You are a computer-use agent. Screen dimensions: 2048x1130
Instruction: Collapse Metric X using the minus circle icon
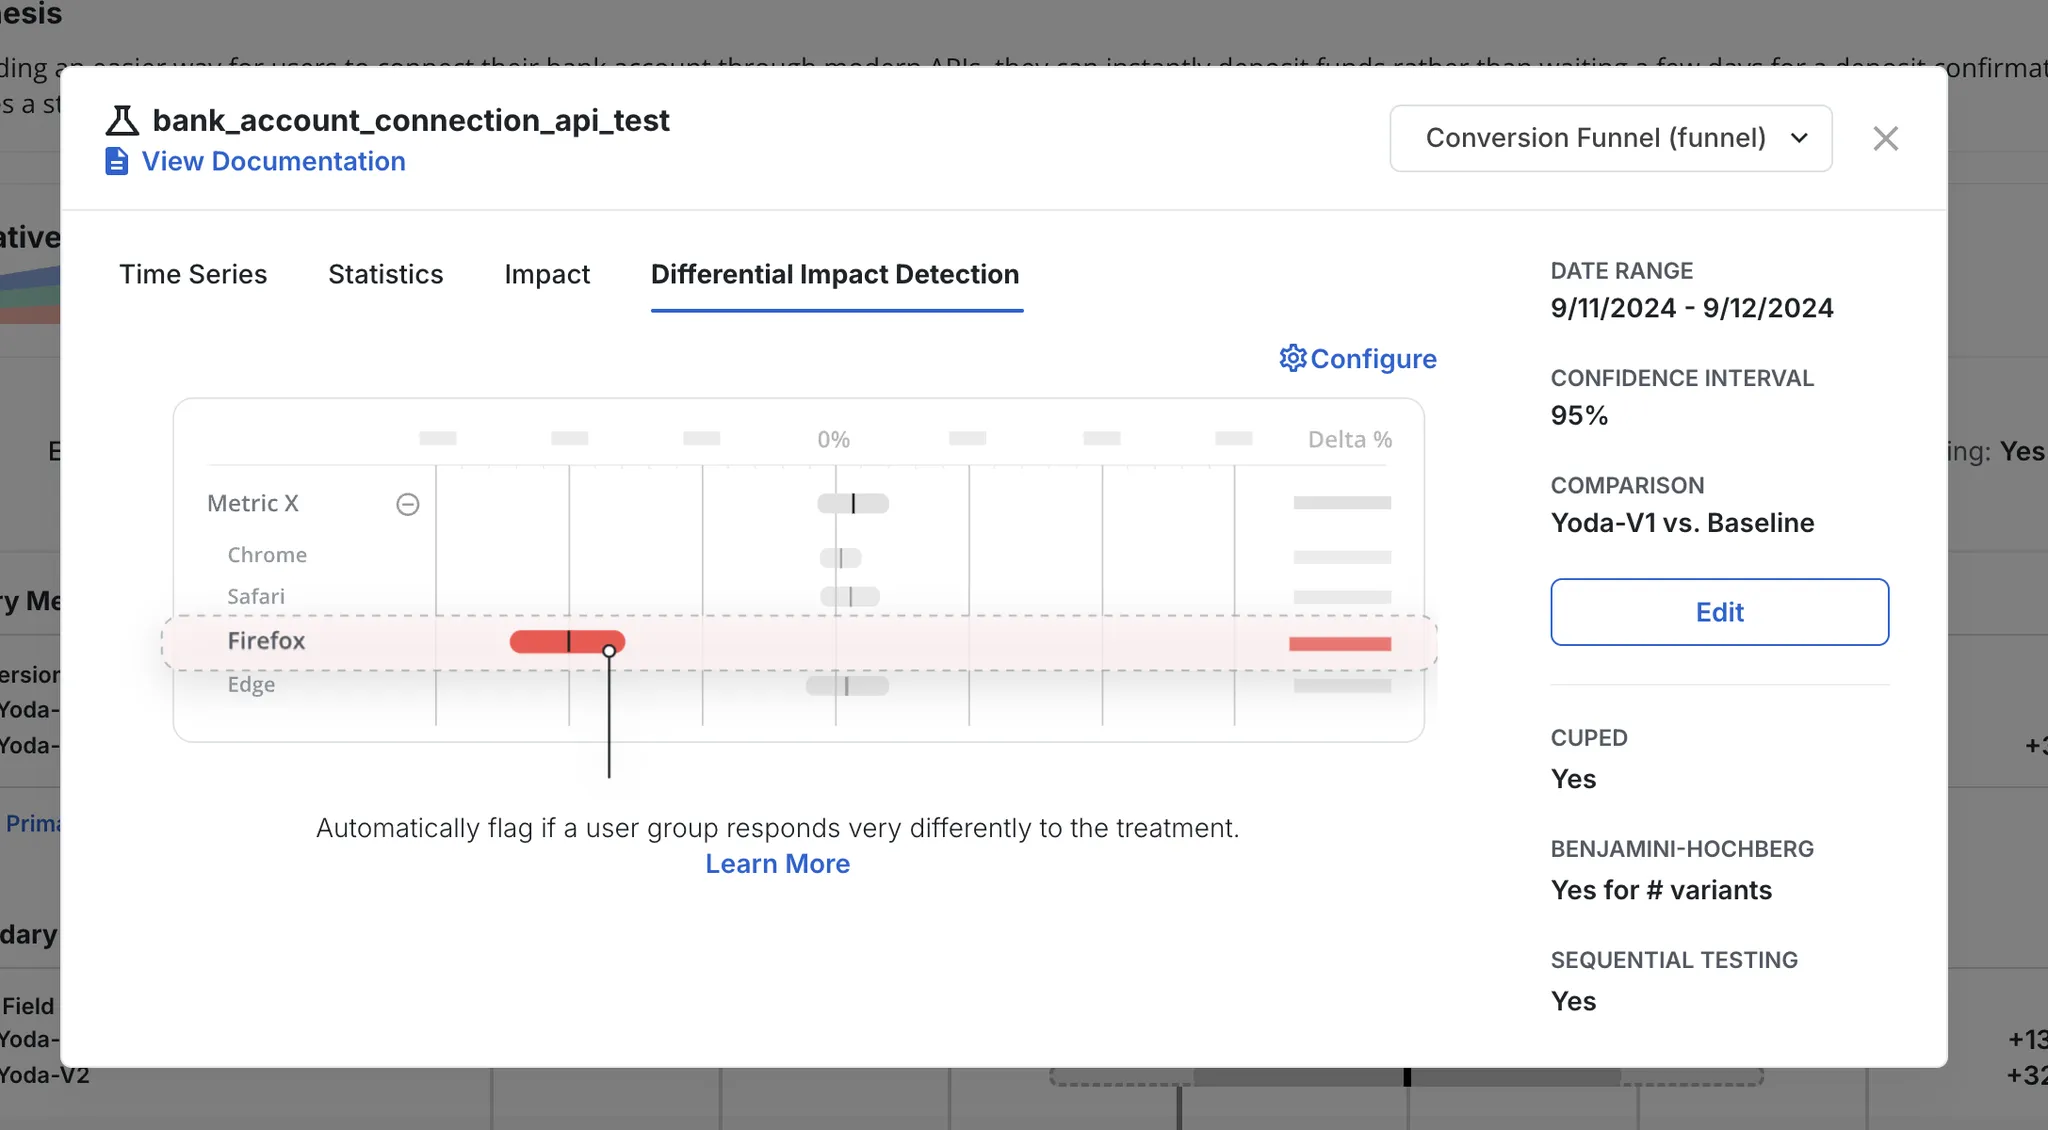point(408,504)
